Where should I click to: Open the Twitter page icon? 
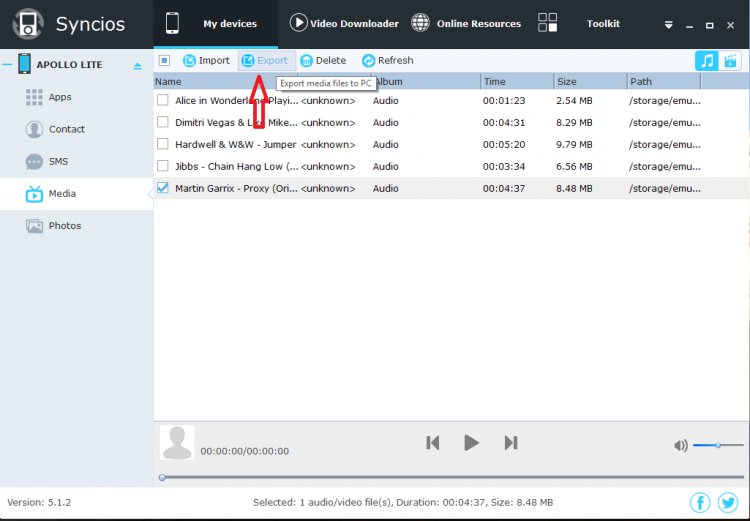727,502
